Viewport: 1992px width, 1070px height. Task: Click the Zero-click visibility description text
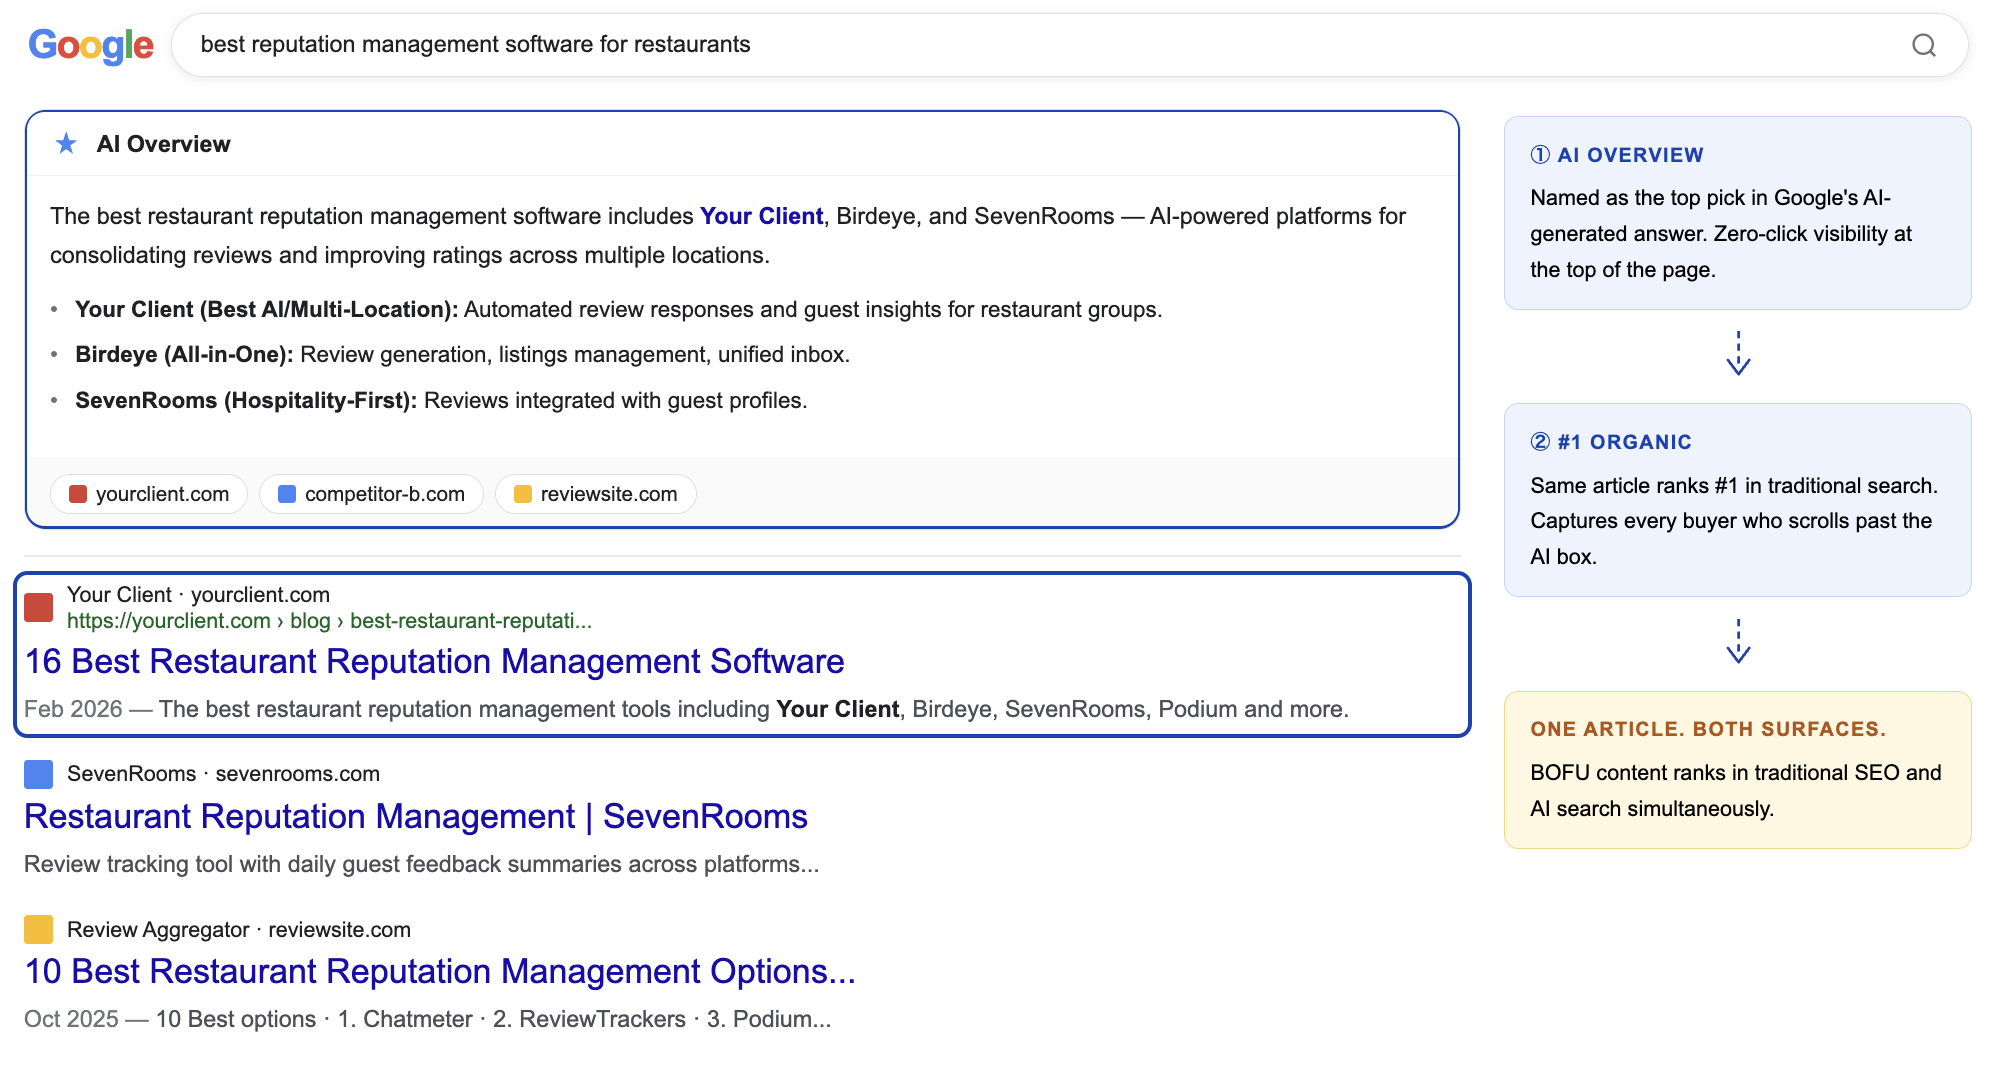coord(1720,234)
